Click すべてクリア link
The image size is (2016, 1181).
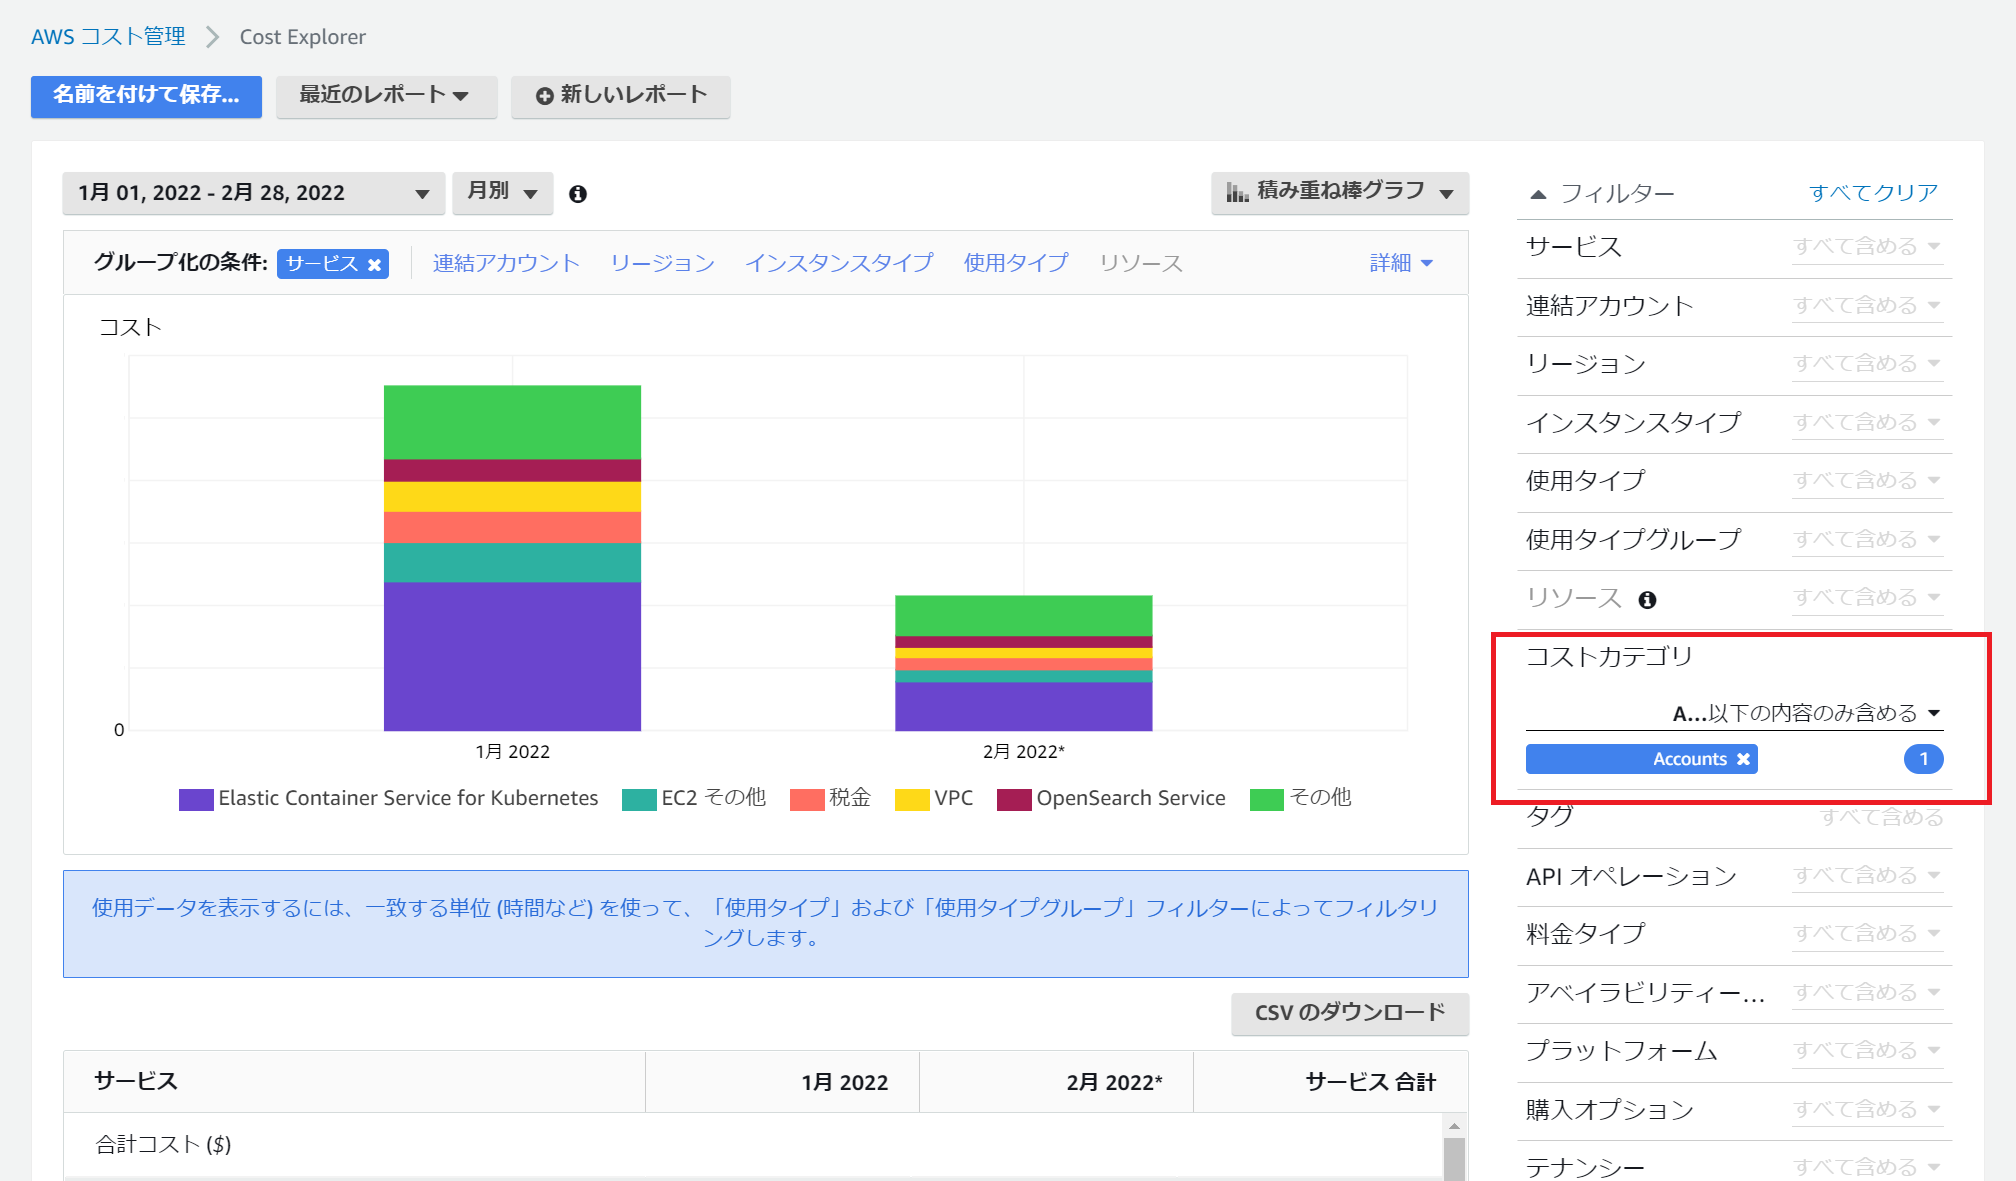tap(1873, 193)
